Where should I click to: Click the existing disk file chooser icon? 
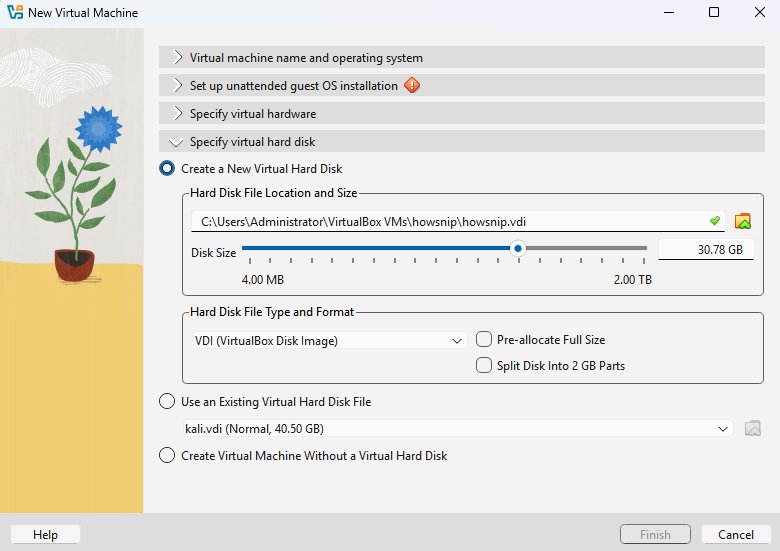(x=753, y=428)
